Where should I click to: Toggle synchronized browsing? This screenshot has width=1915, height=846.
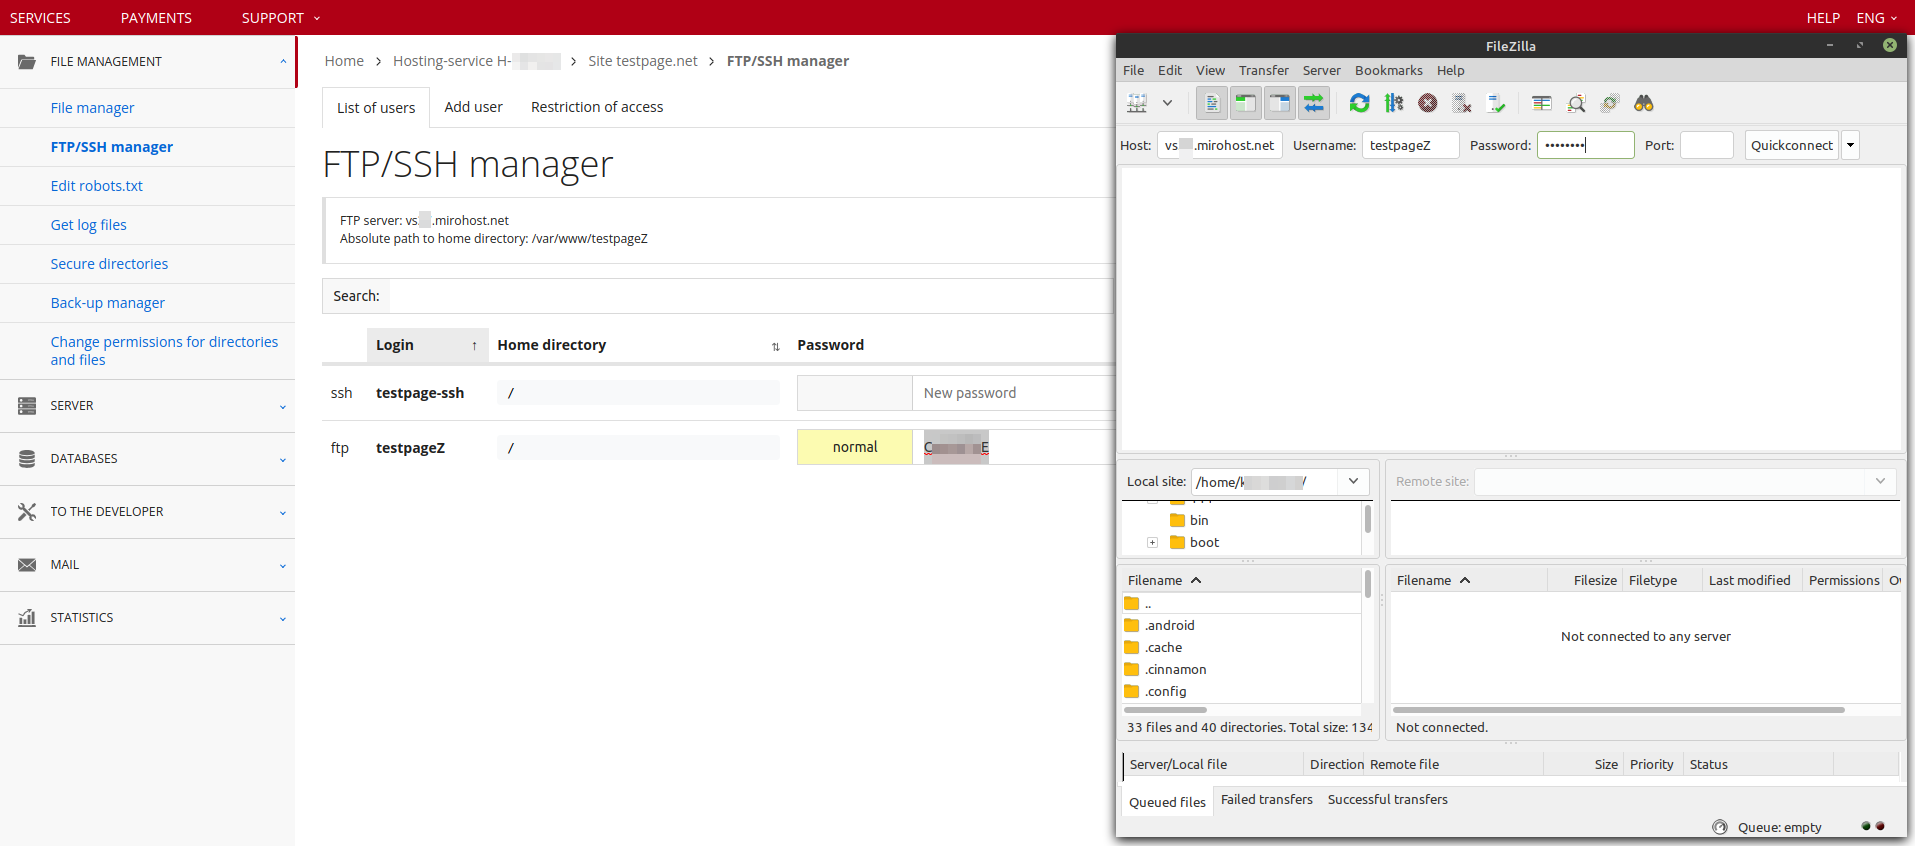tap(1610, 103)
